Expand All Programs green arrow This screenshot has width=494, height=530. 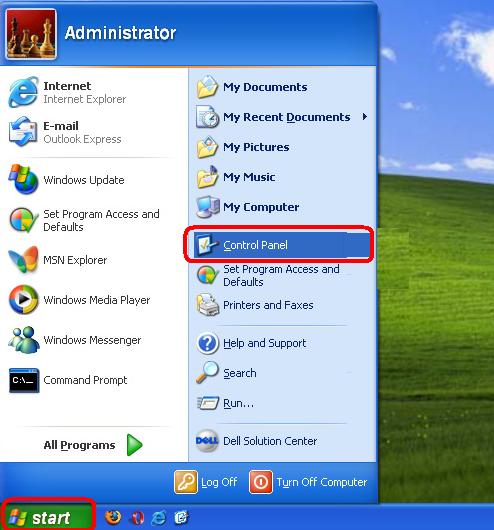pos(135,445)
